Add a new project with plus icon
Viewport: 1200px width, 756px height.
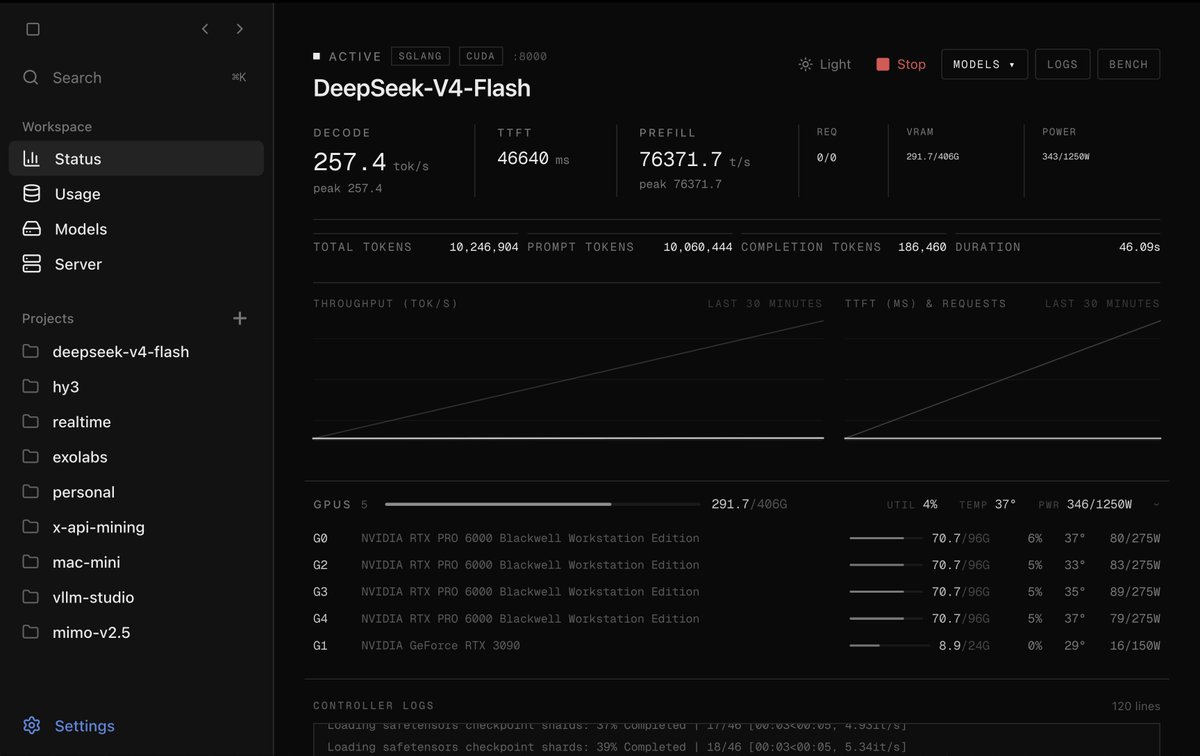pyautogui.click(x=240, y=318)
